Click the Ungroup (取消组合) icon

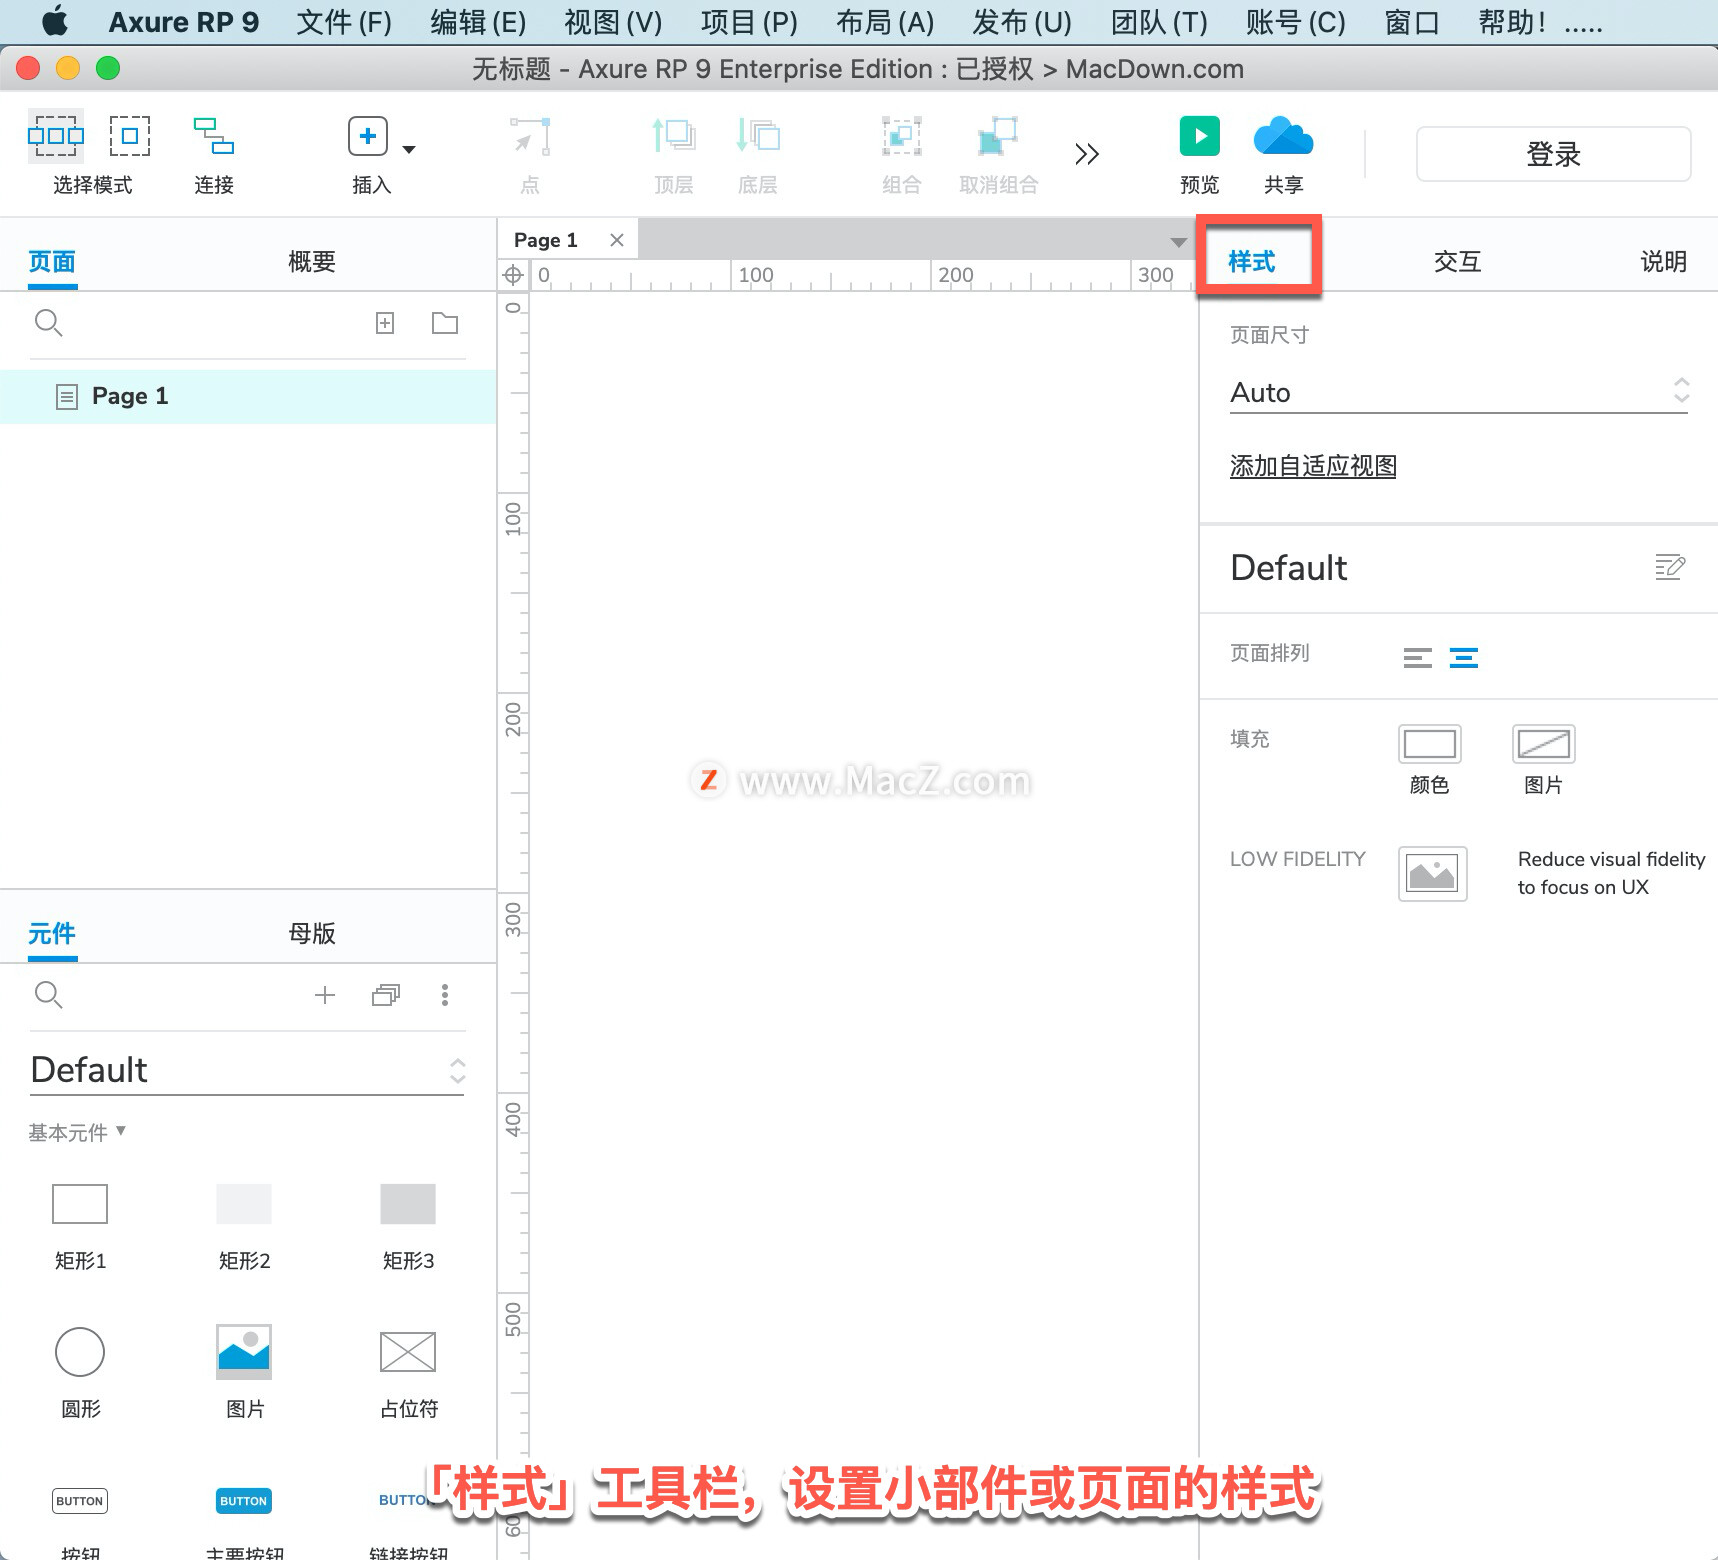tap(998, 136)
